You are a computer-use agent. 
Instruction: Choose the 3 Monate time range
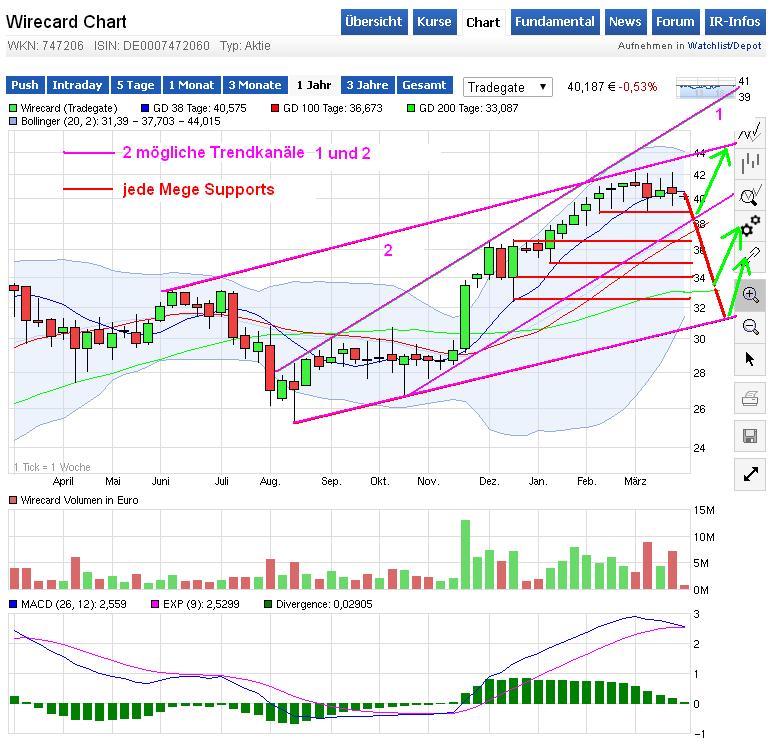(x=255, y=85)
